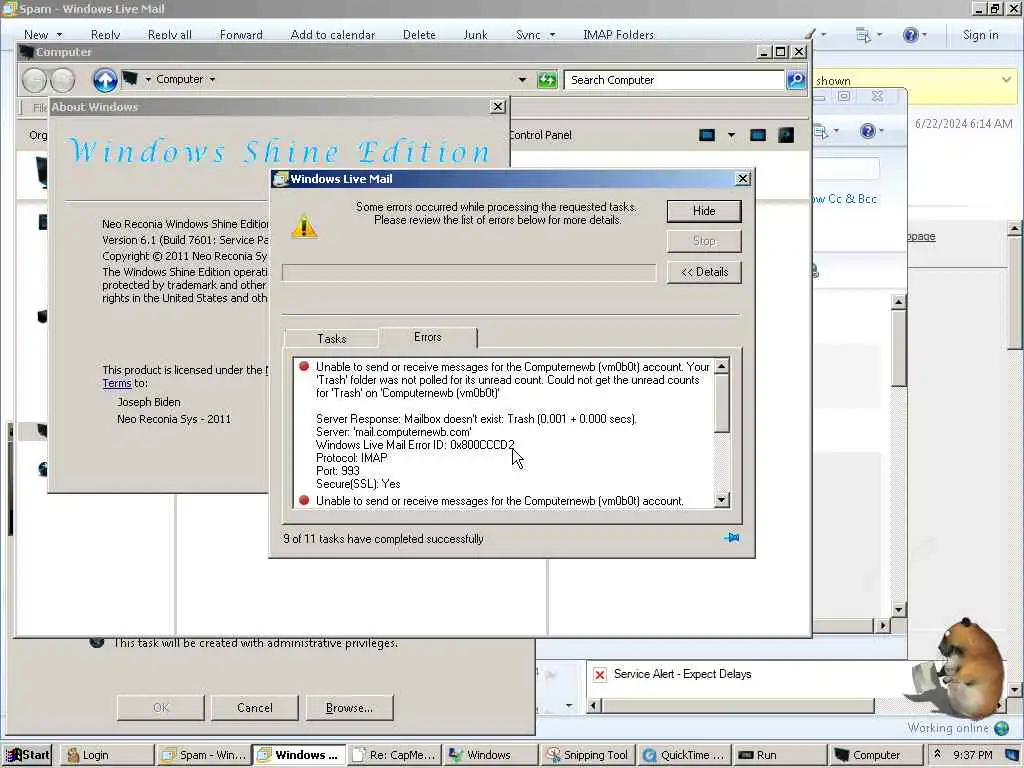Click the green refresh icon
Screen dimensions: 1024x768
pos(547,80)
